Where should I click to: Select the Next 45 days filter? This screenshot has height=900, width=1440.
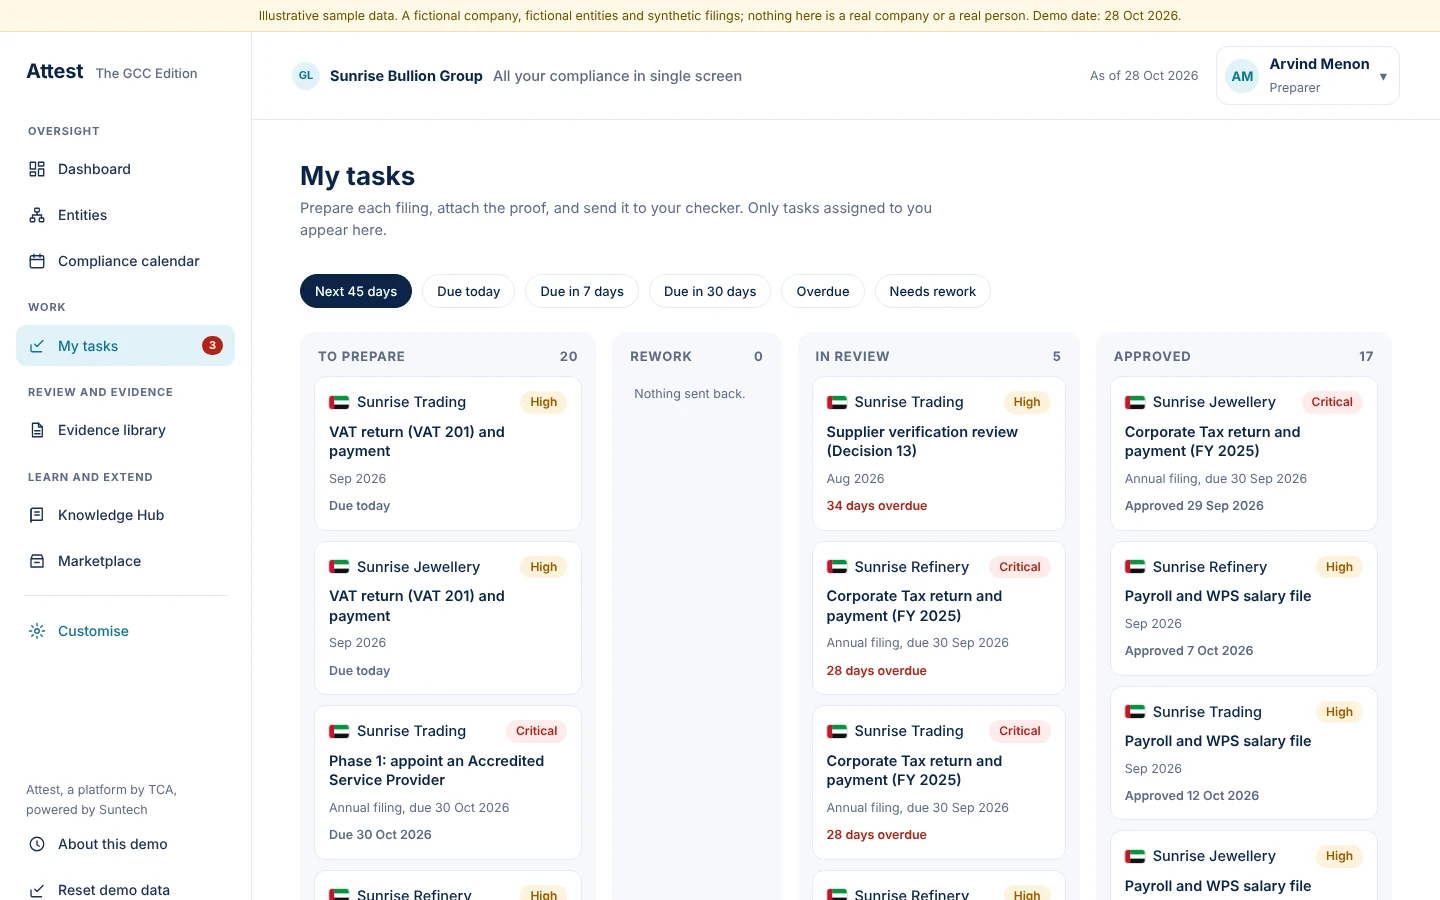(356, 291)
